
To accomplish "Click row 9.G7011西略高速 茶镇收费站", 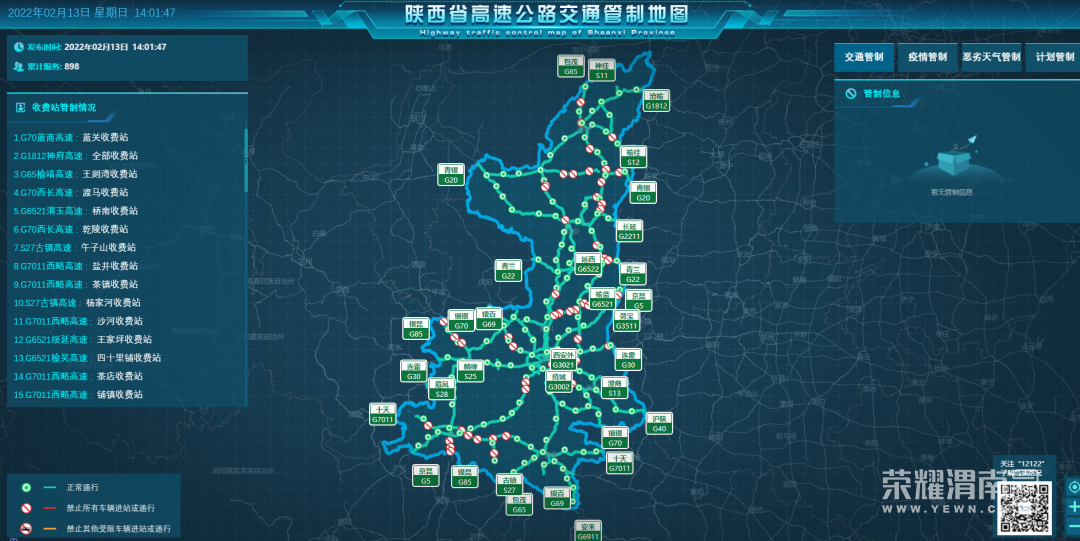I will coord(76,285).
